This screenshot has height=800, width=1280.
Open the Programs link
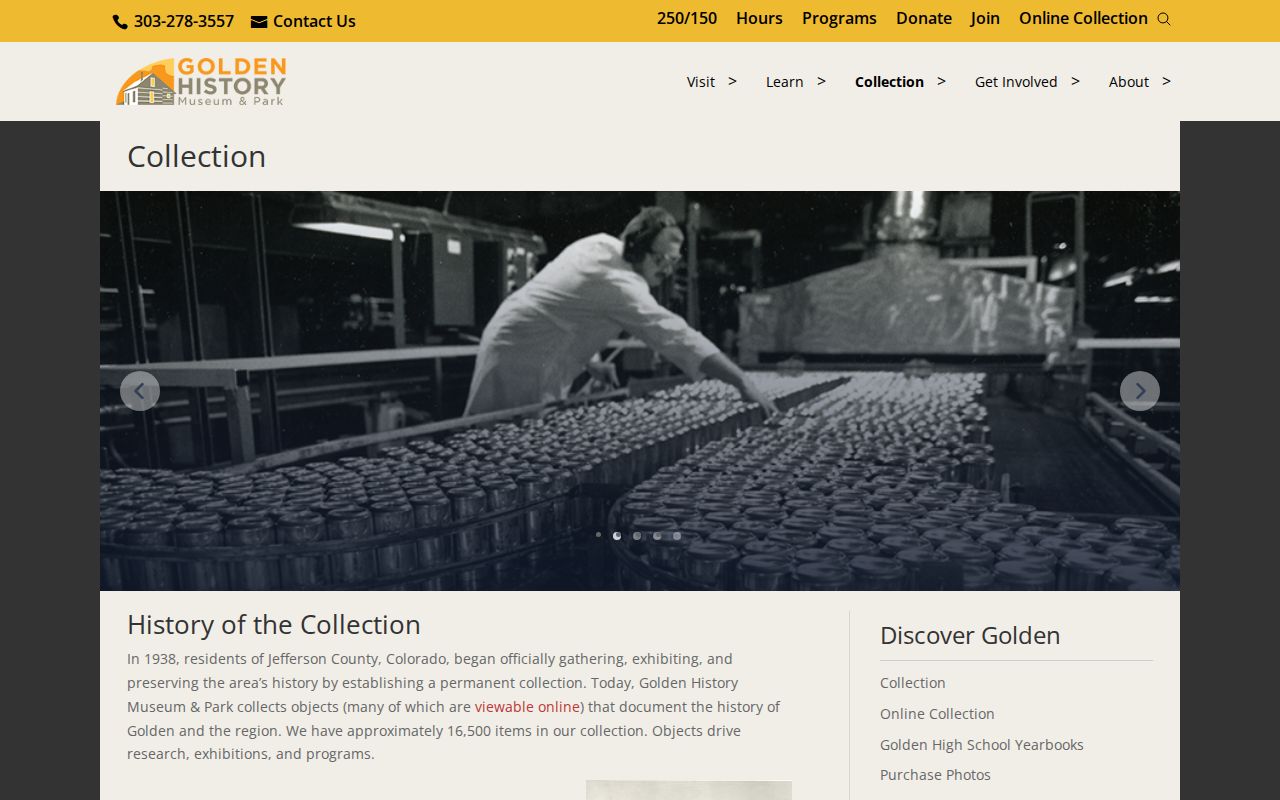tap(839, 18)
